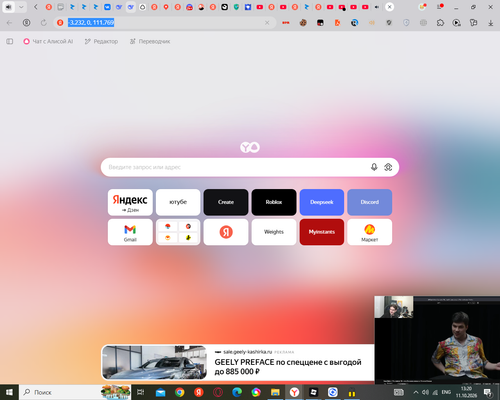Open the blue Deepseek tile
The image size is (500, 400).
point(322,202)
